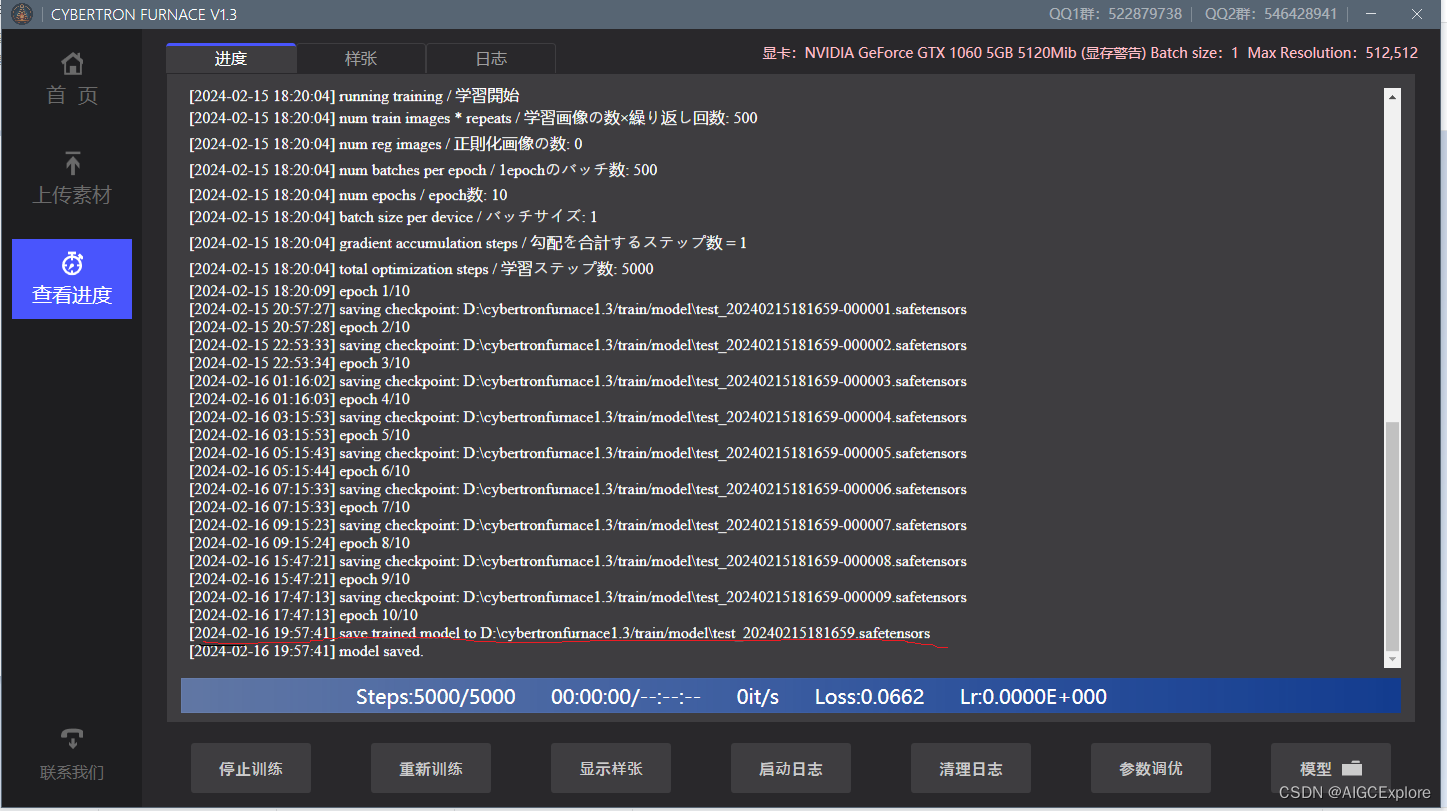Click the Cybertron Furnace app logo
The image size is (1447, 811).
pyautogui.click(x=20, y=14)
